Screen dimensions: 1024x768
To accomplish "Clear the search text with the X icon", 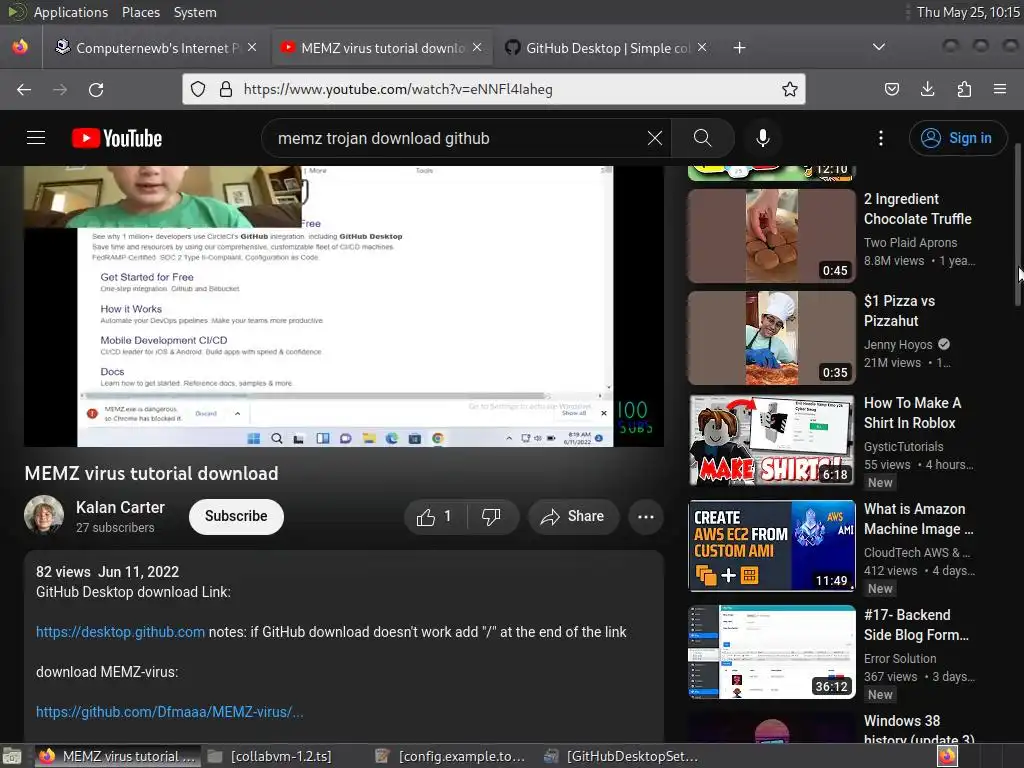I will [654, 138].
